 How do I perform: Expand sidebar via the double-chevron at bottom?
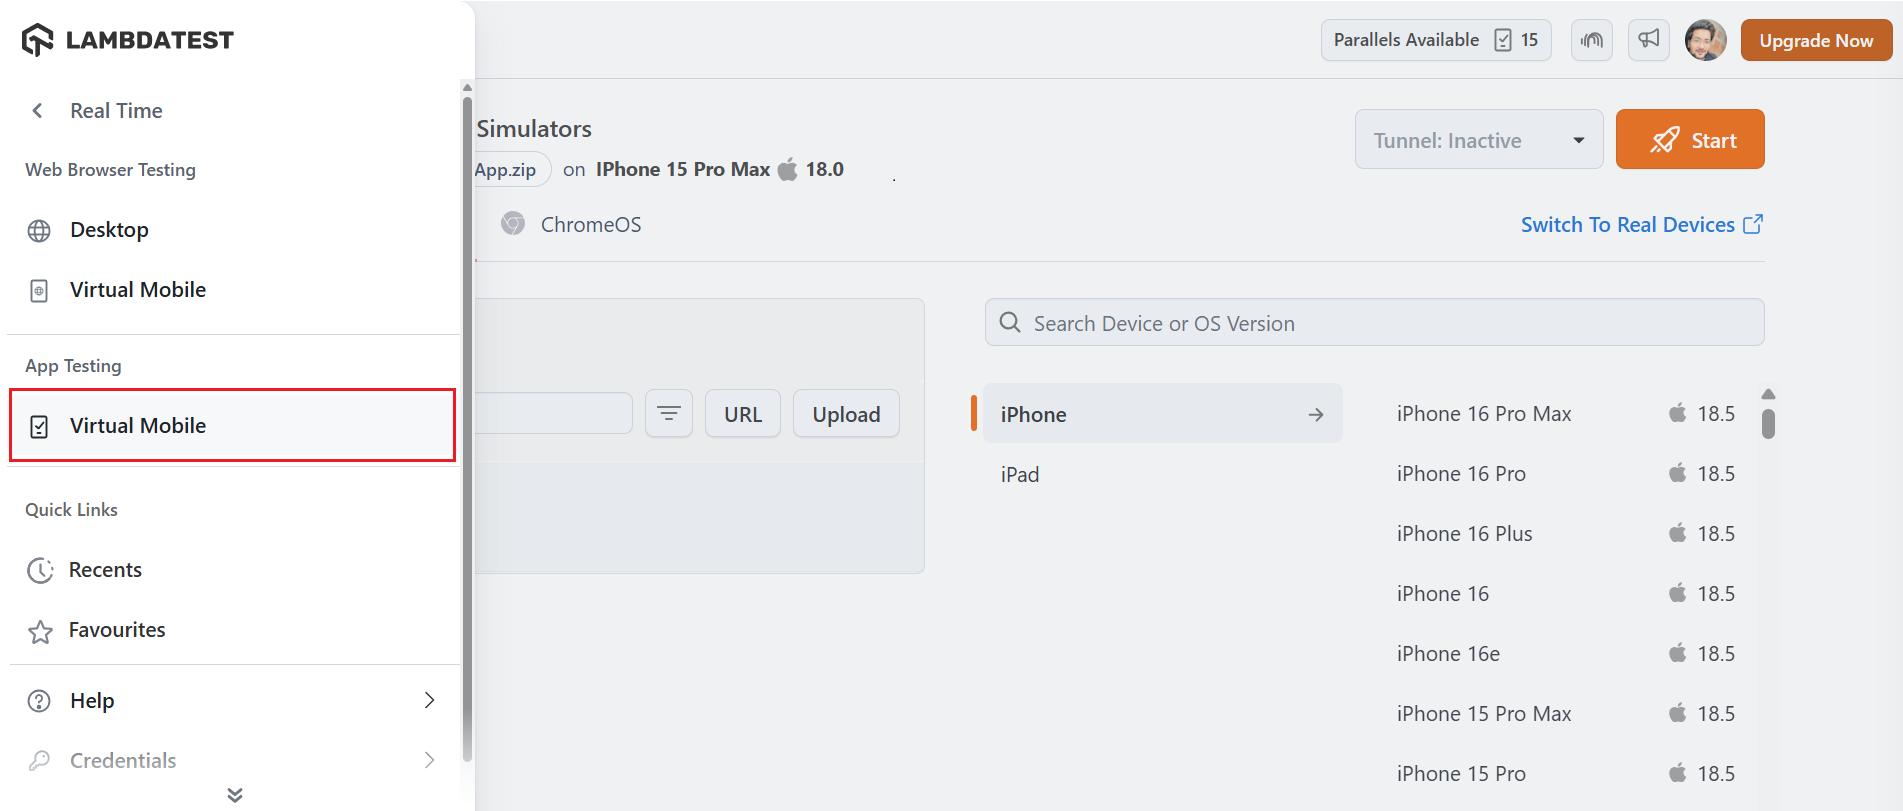pos(233,794)
